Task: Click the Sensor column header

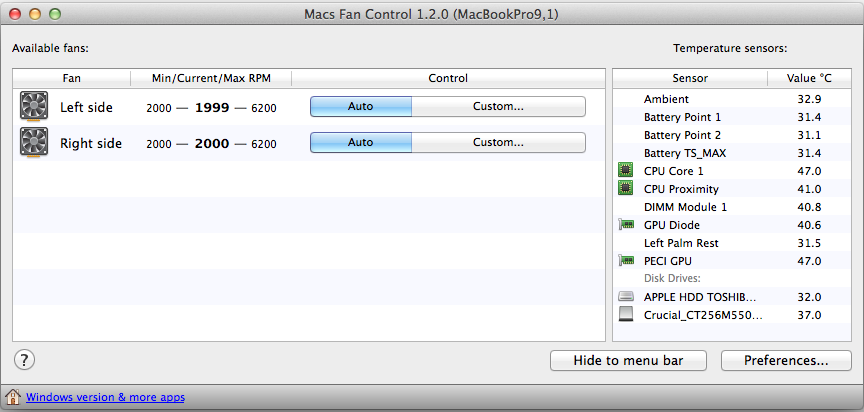Action: [x=690, y=78]
